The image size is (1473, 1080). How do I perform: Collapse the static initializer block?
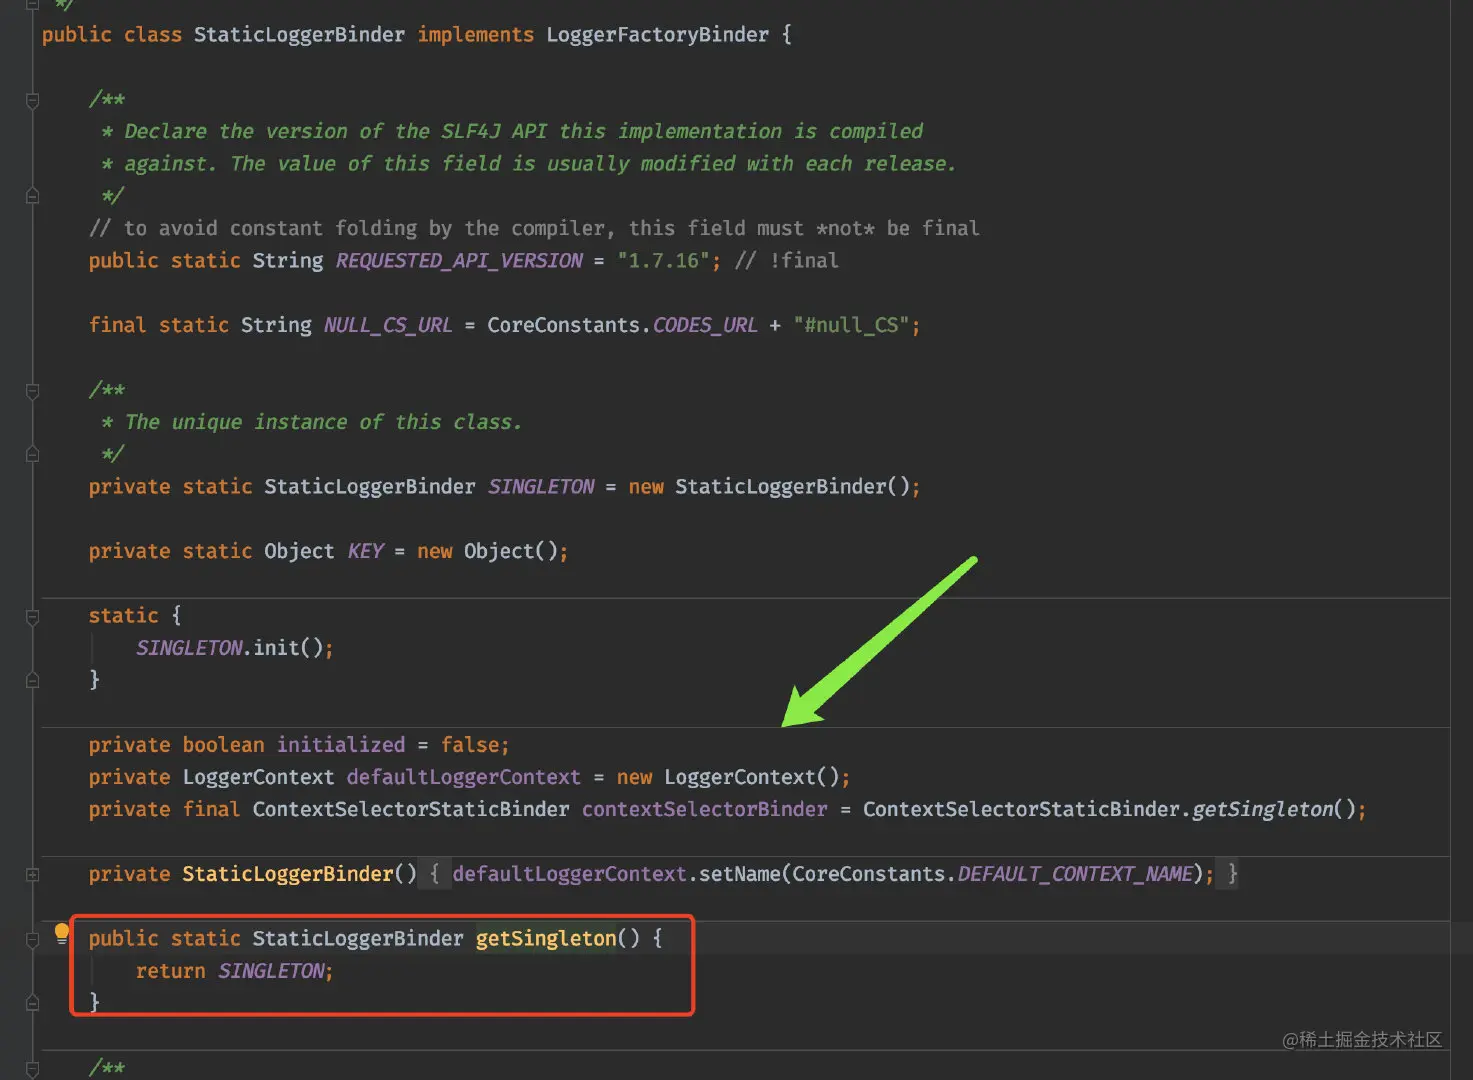click(32, 617)
